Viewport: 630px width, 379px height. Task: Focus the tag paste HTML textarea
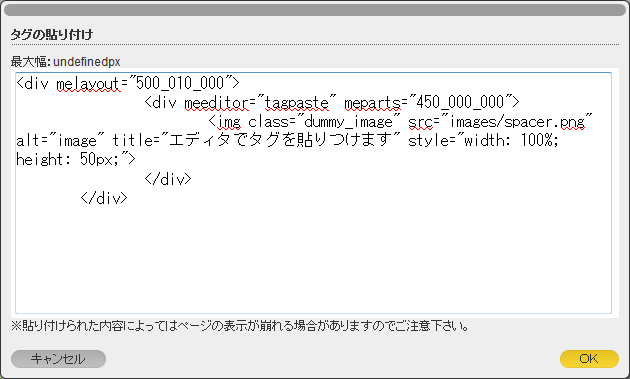click(313, 193)
